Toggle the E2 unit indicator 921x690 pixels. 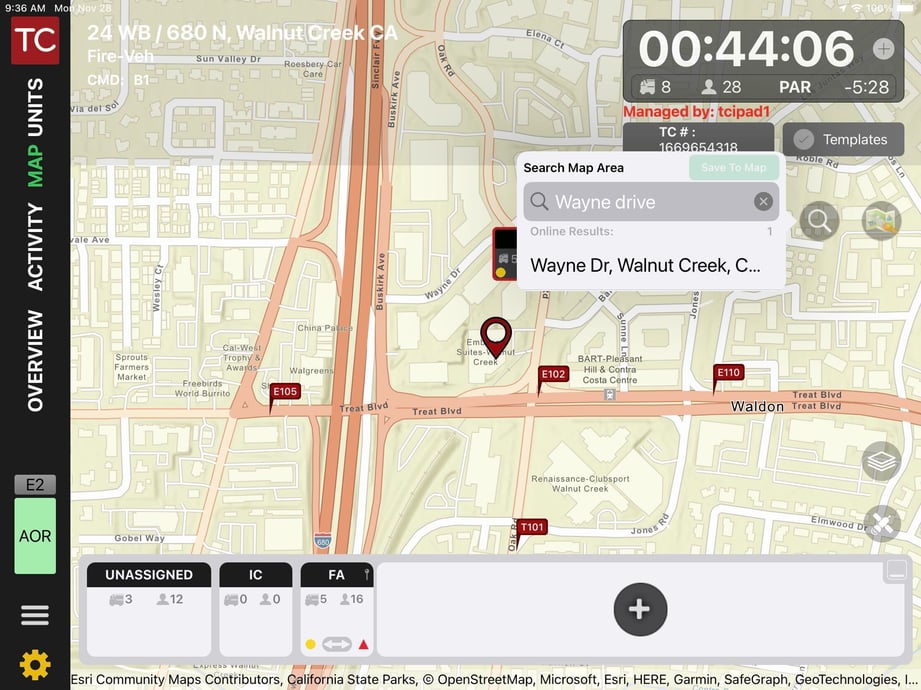pos(35,485)
